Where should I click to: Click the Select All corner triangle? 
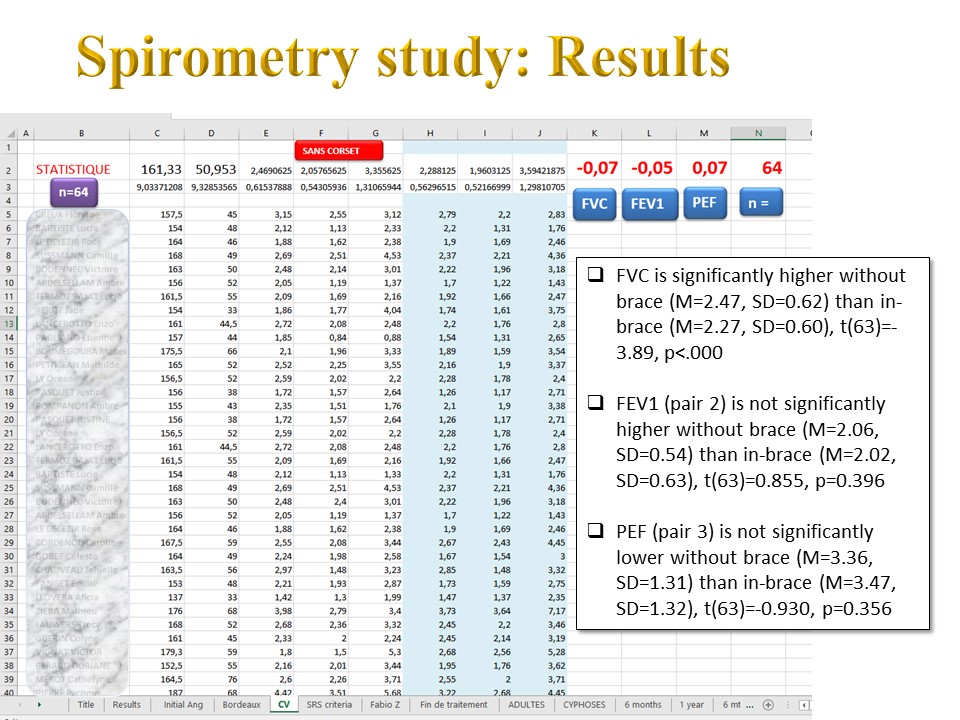pos(10,133)
